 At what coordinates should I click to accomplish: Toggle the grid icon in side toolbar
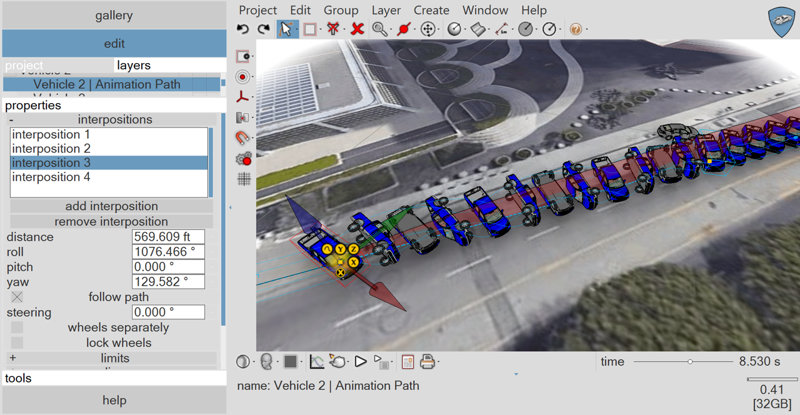pos(244,179)
